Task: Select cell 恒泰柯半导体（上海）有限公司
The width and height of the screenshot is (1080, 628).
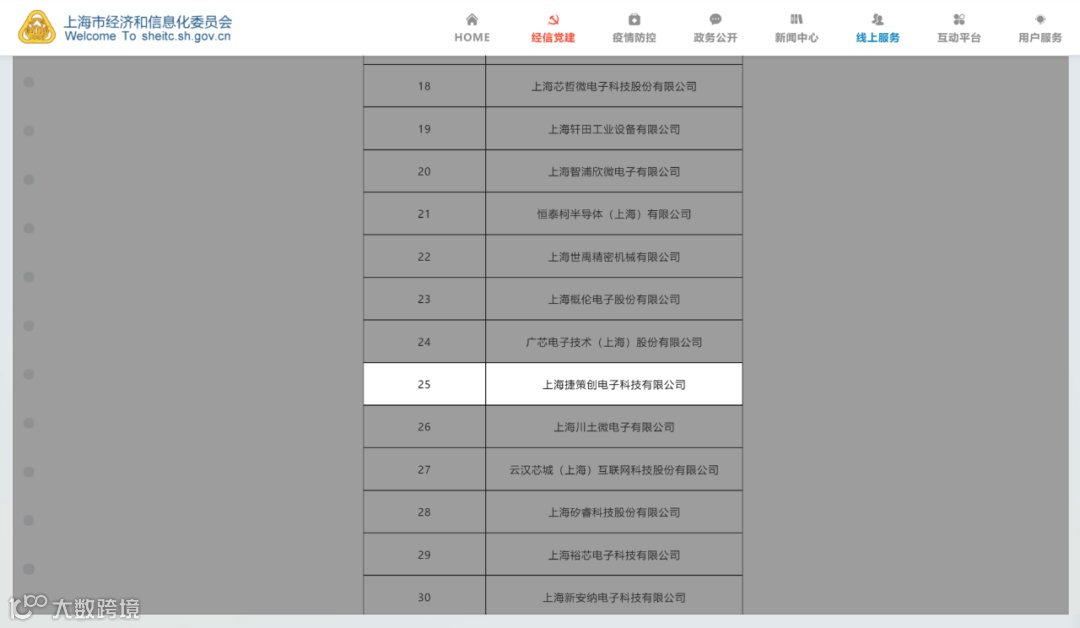Action: click(614, 214)
